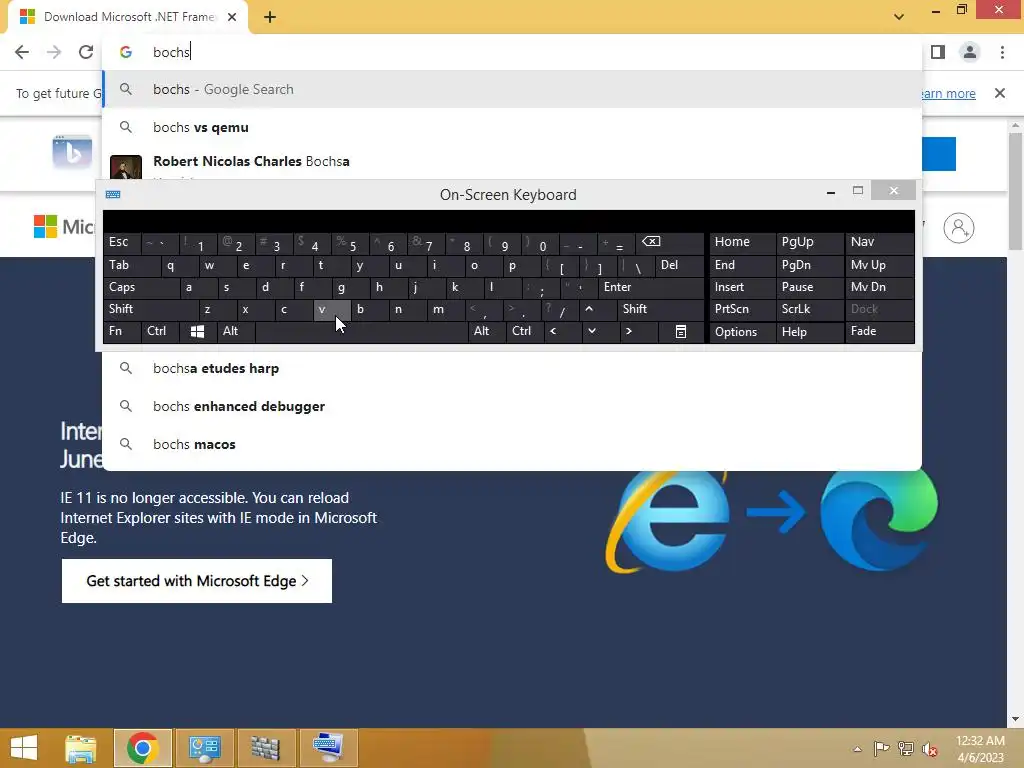Viewport: 1024px width, 768px height.
Task: Click scrollbar down arrow
Action: click(x=1015, y=719)
